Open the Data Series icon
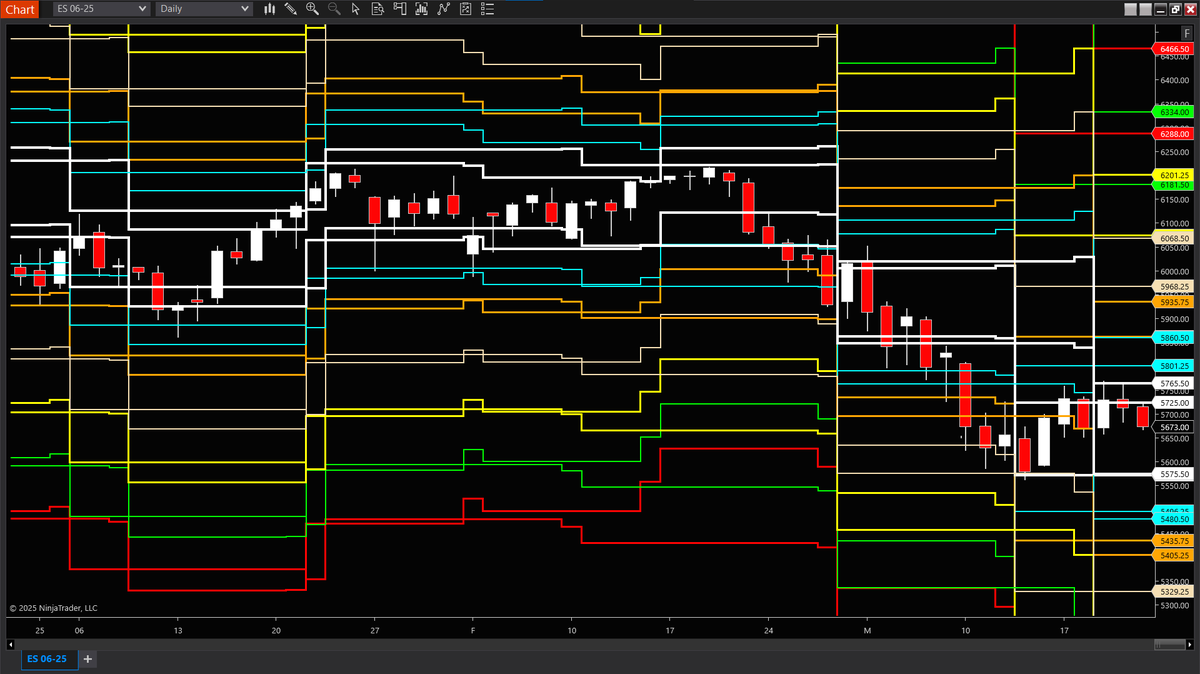The width and height of the screenshot is (1200, 674). point(421,9)
